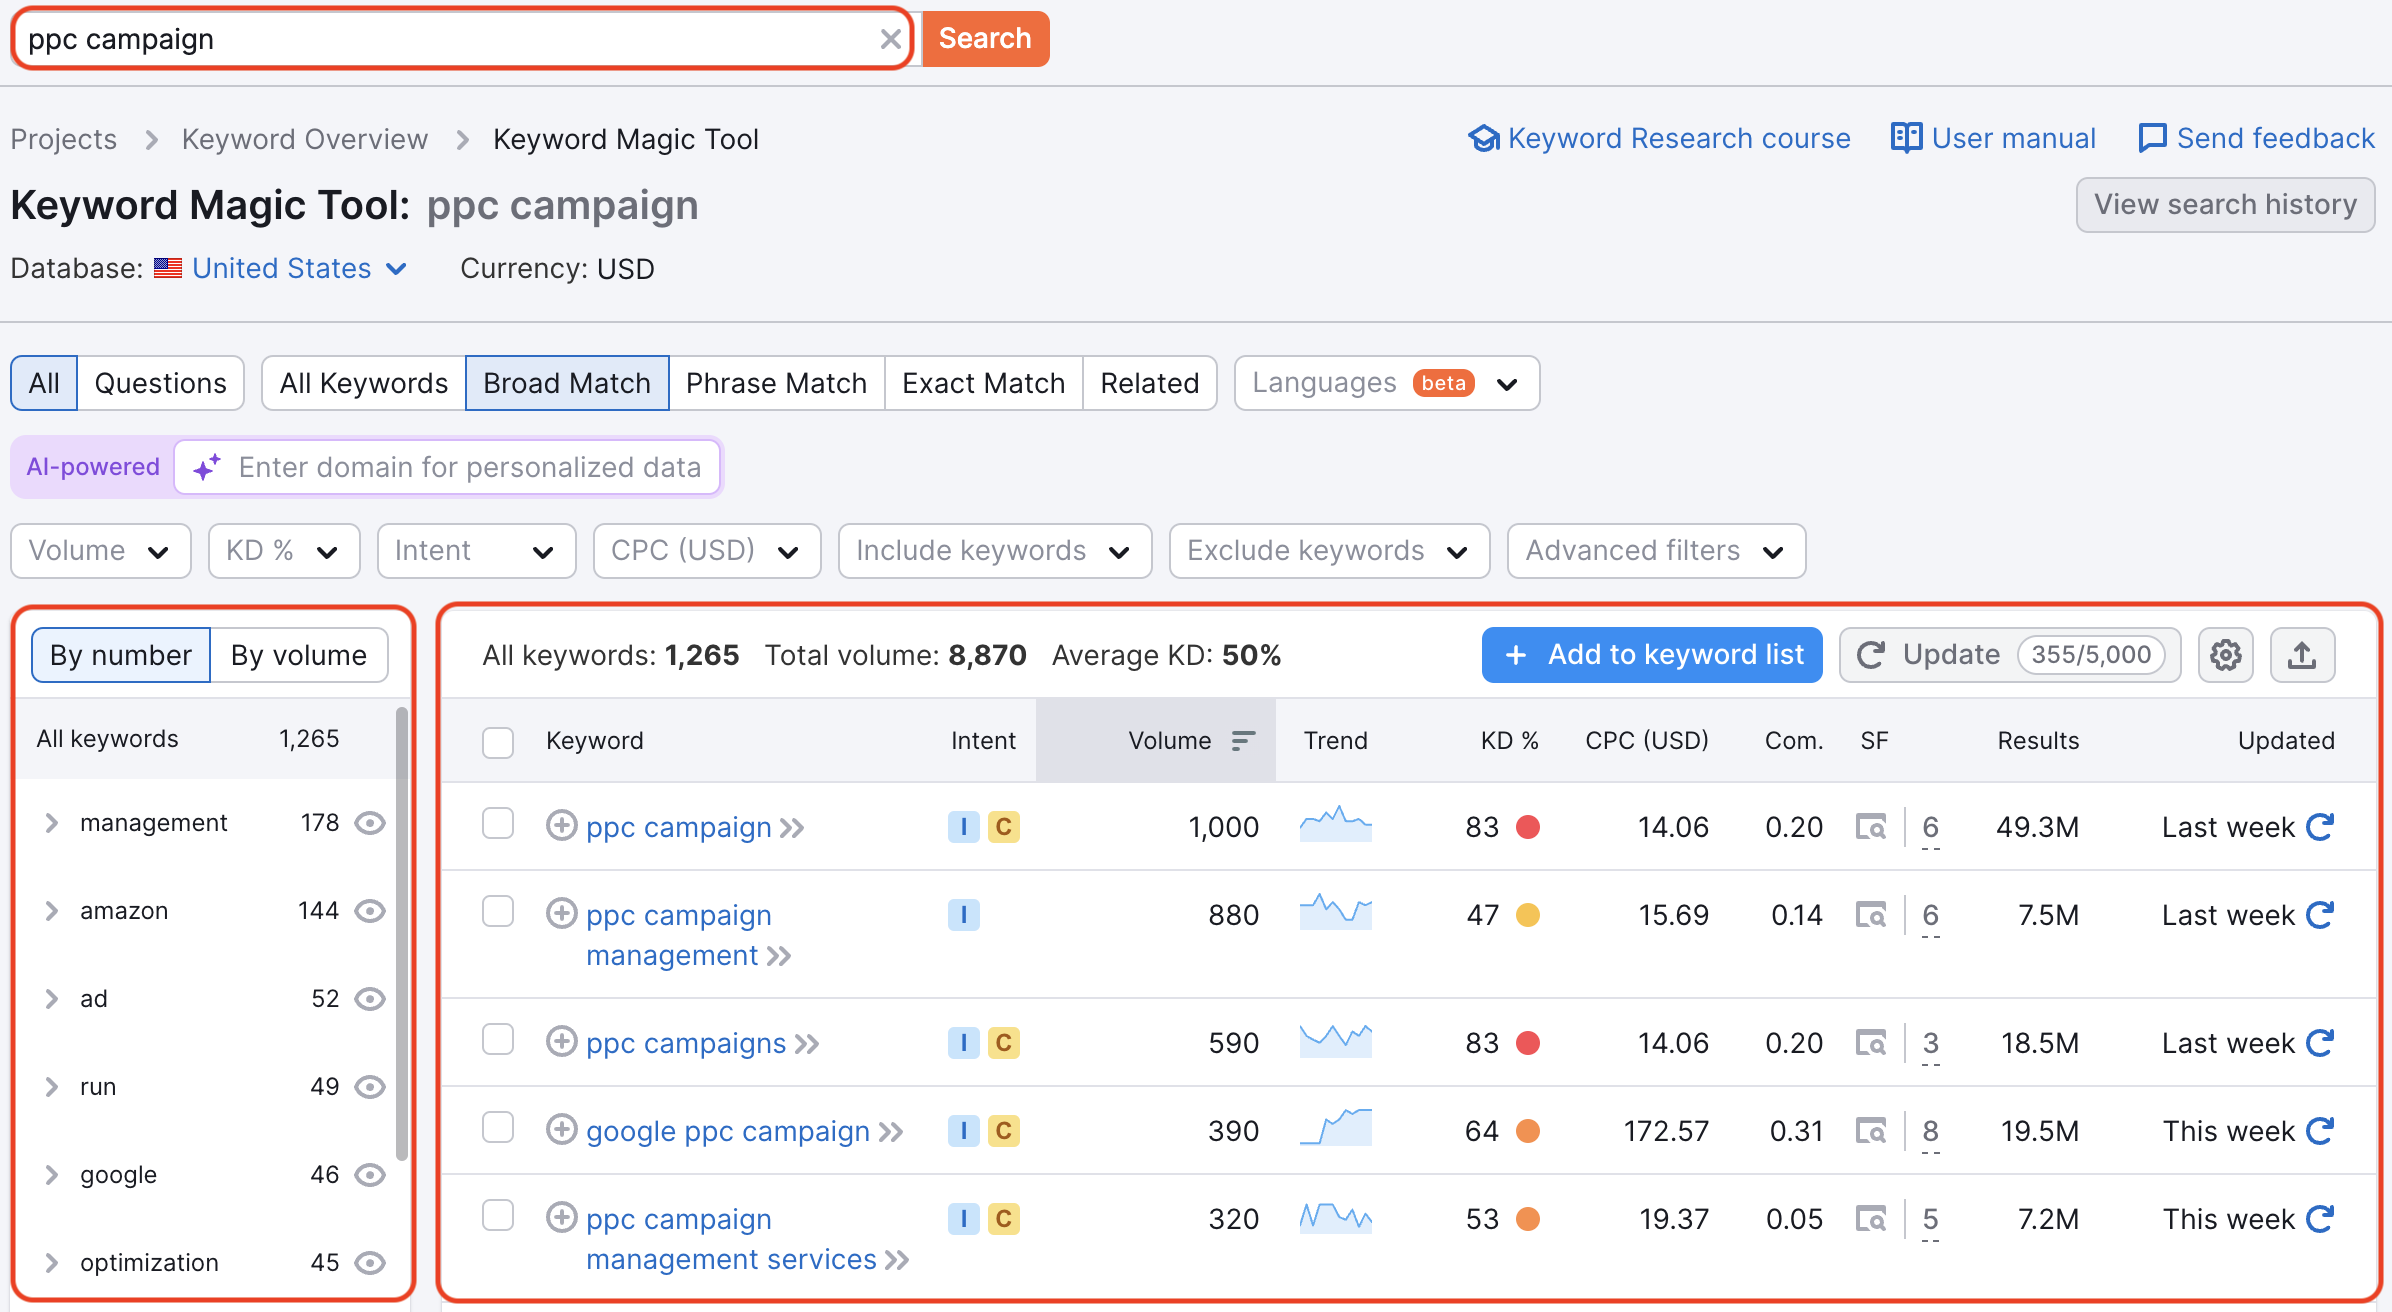
Task: Open table settings gear icon
Action: pyautogui.click(x=2225, y=655)
